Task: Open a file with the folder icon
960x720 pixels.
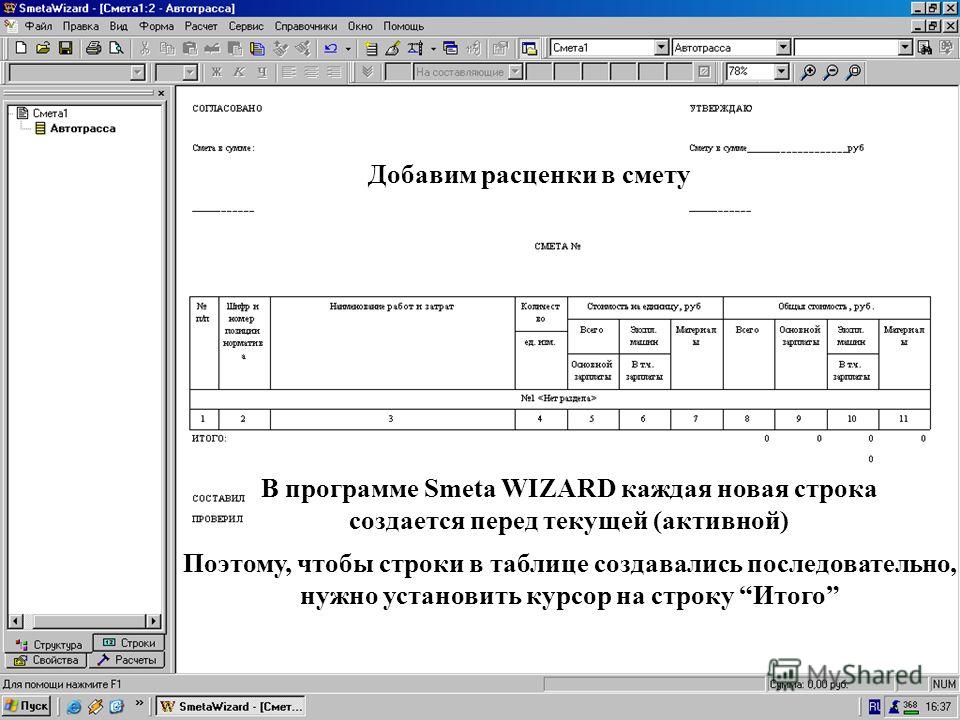Action: coord(43,48)
